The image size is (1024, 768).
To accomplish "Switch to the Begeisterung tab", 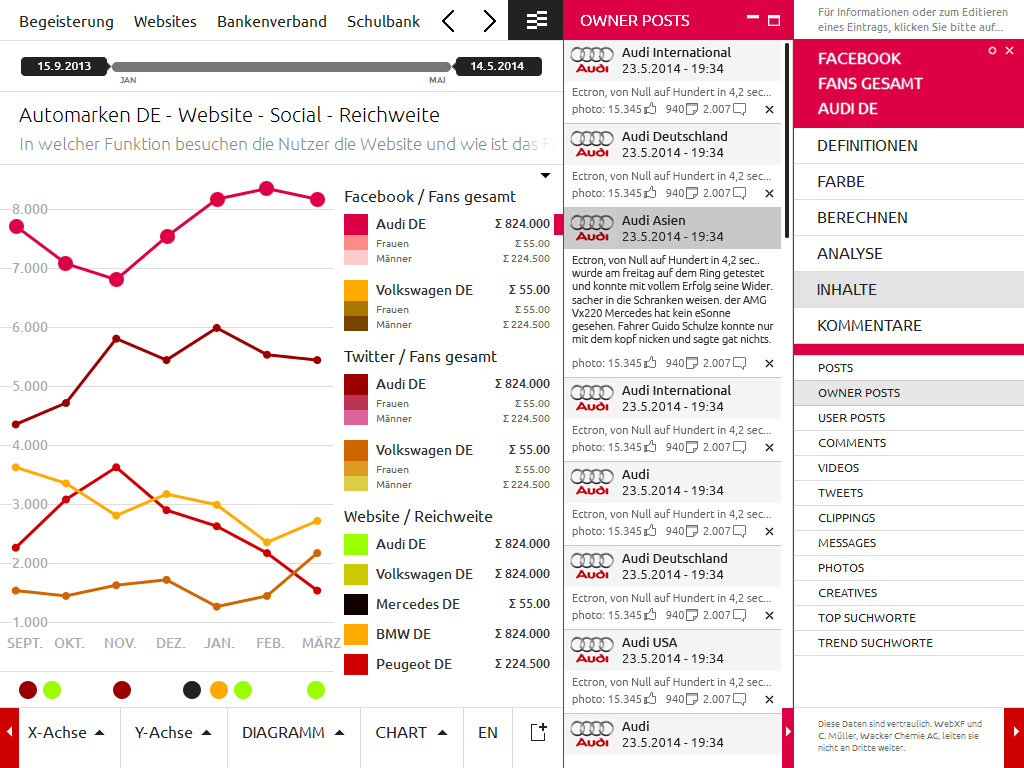I will 66,22.
